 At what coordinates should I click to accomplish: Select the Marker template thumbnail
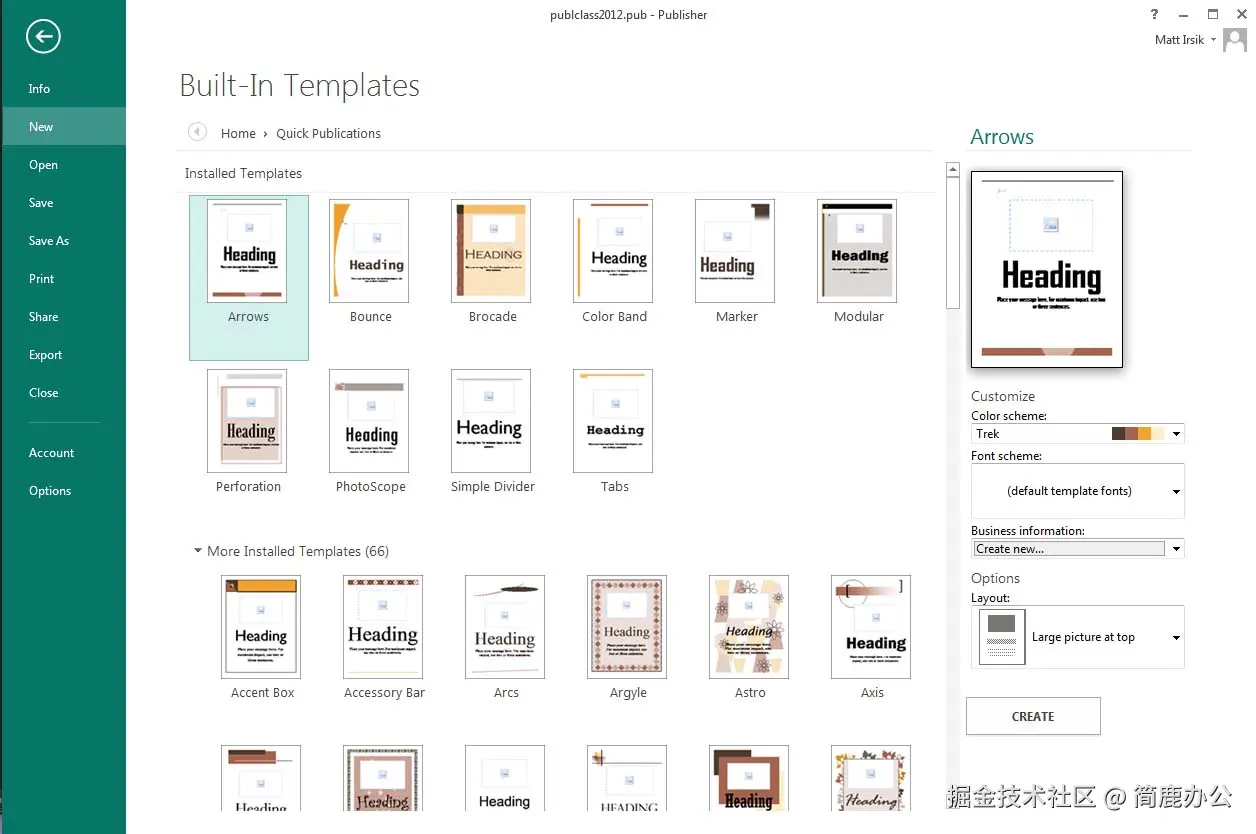click(735, 250)
